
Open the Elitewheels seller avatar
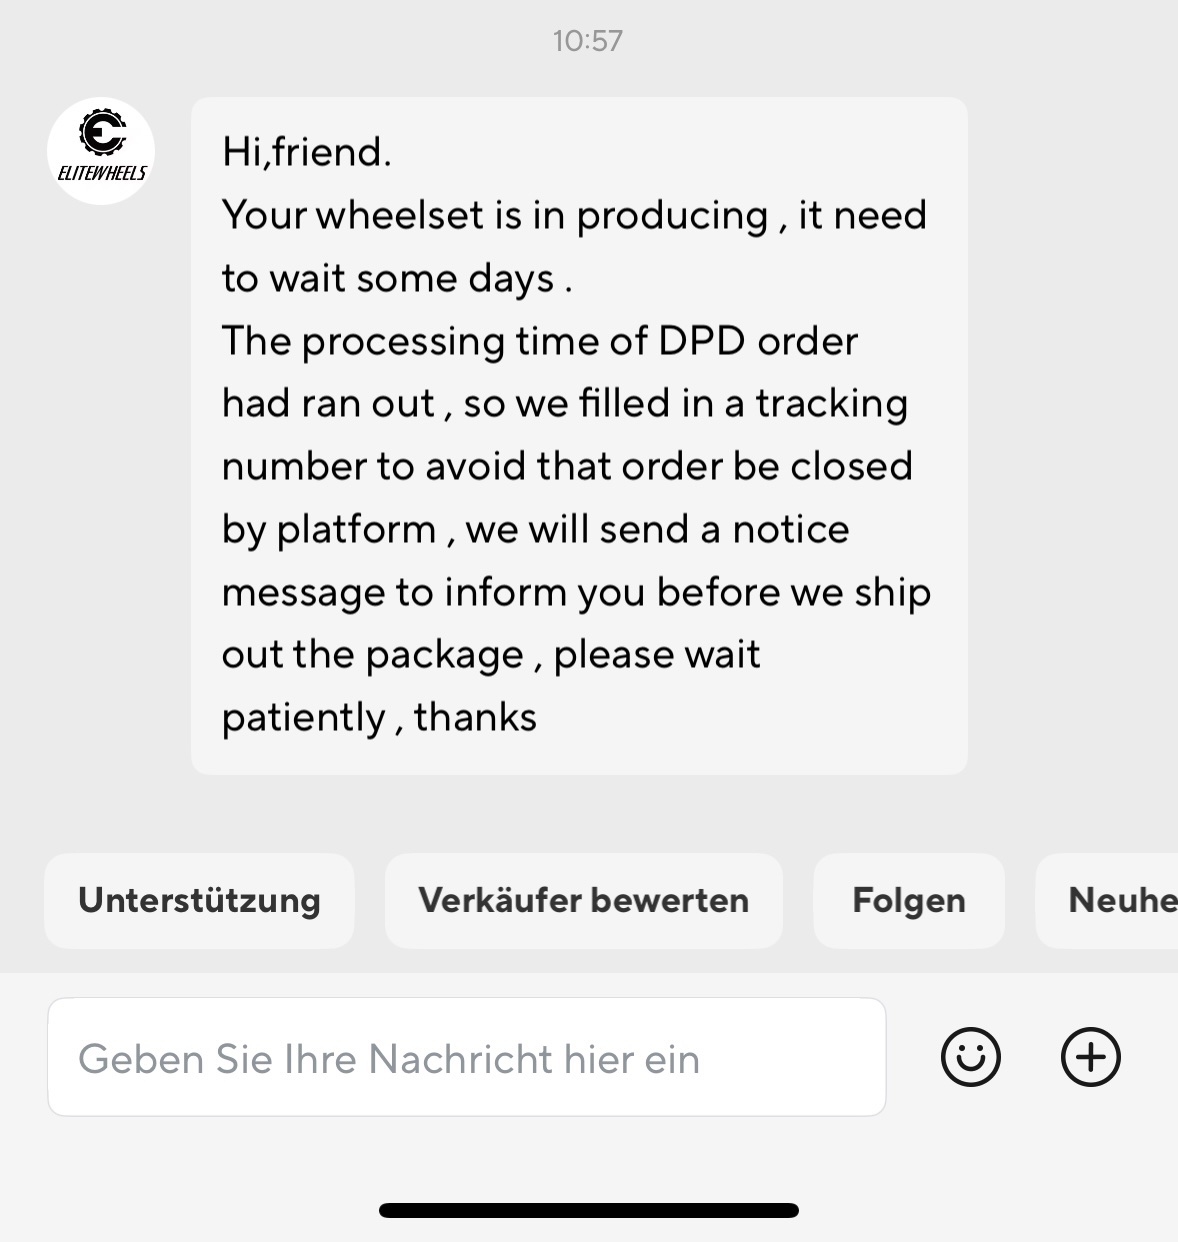[x=101, y=151]
